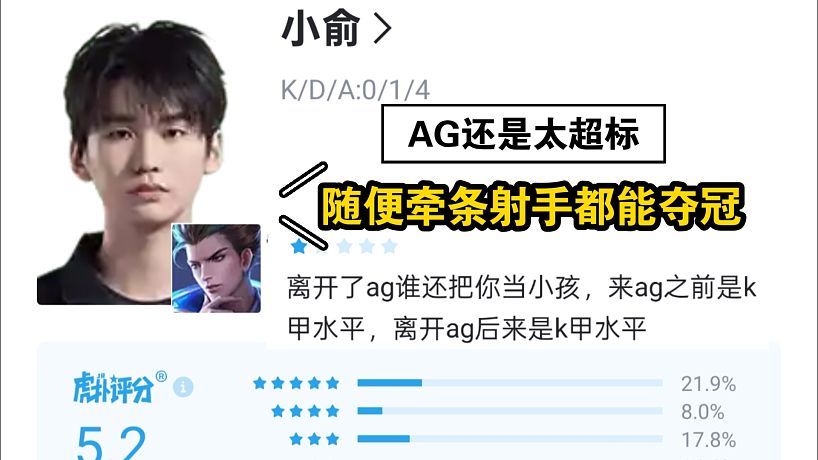Viewport: 818px width, 460px height.
Task: Select the four-star row icons
Action: (x=305, y=411)
